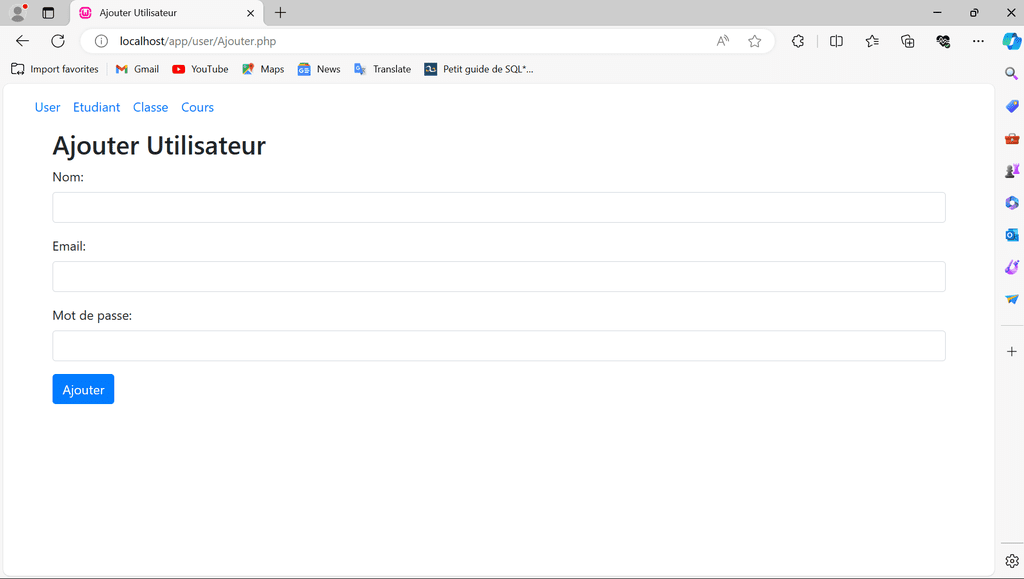
Task: Close the Ajouter Utilisateur tab
Action: point(250,12)
